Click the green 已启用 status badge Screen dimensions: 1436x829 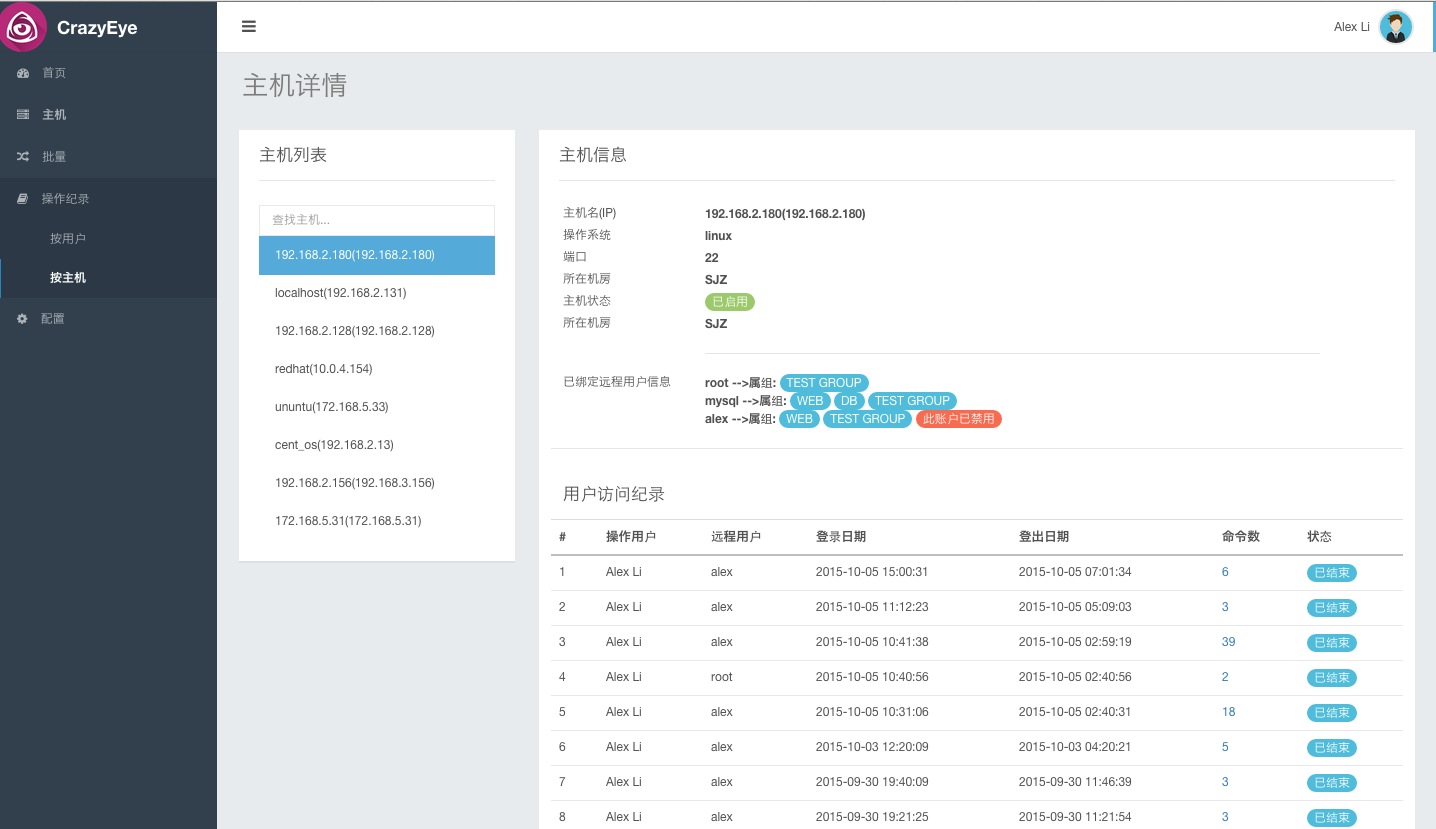(729, 301)
